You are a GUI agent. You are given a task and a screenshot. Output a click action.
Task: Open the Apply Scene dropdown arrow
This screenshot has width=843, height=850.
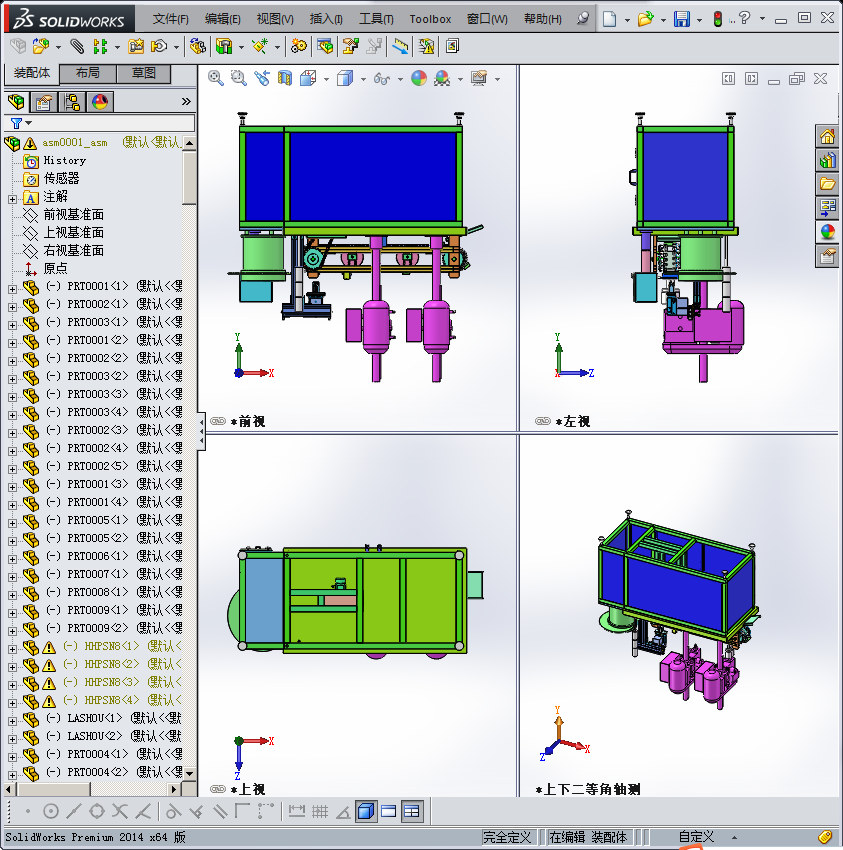tap(458, 77)
